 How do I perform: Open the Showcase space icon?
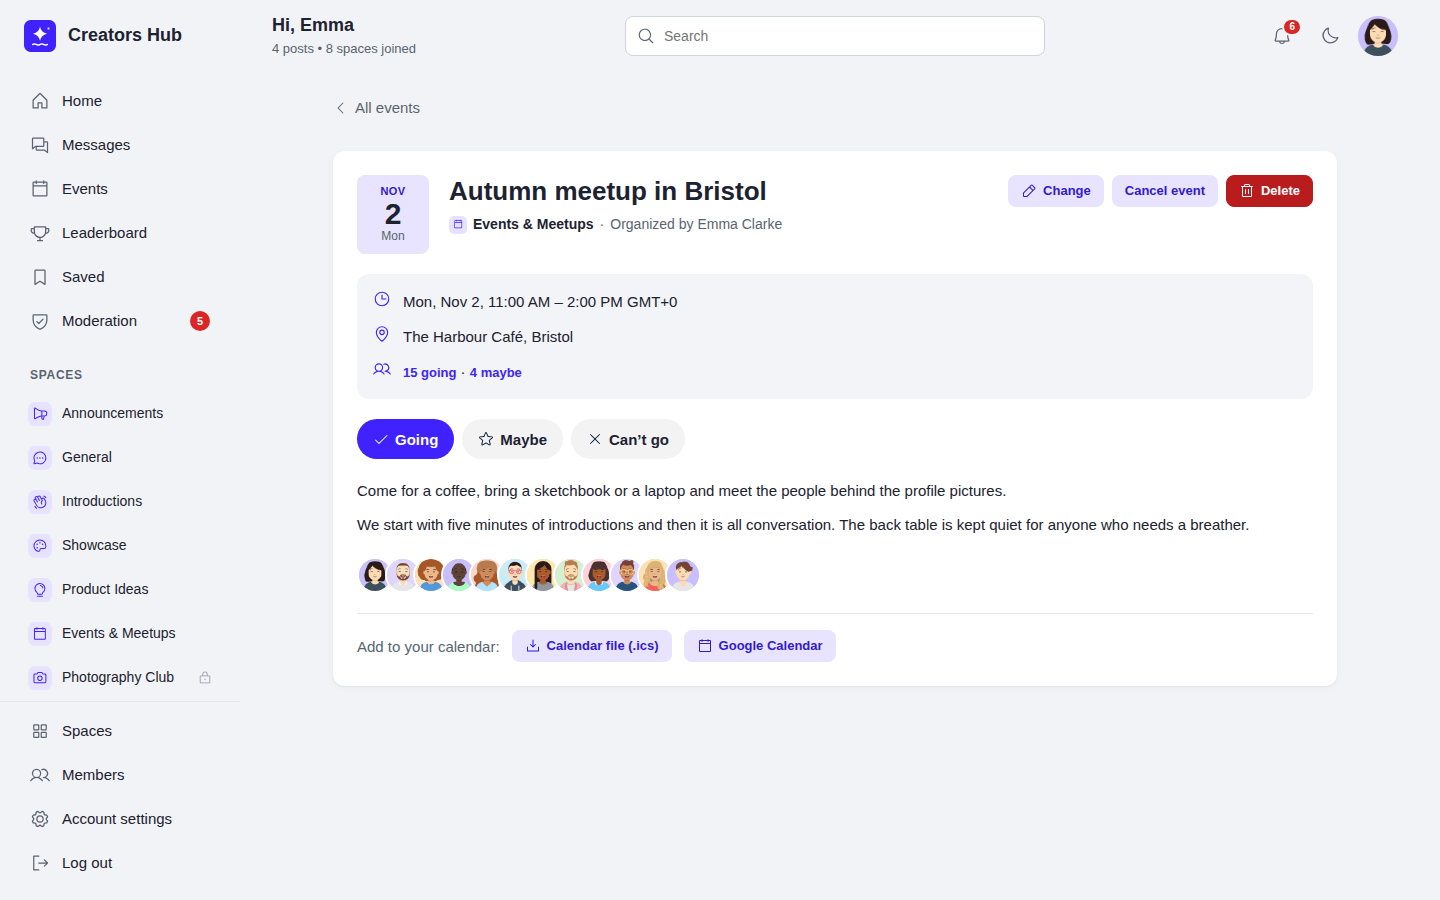40,545
